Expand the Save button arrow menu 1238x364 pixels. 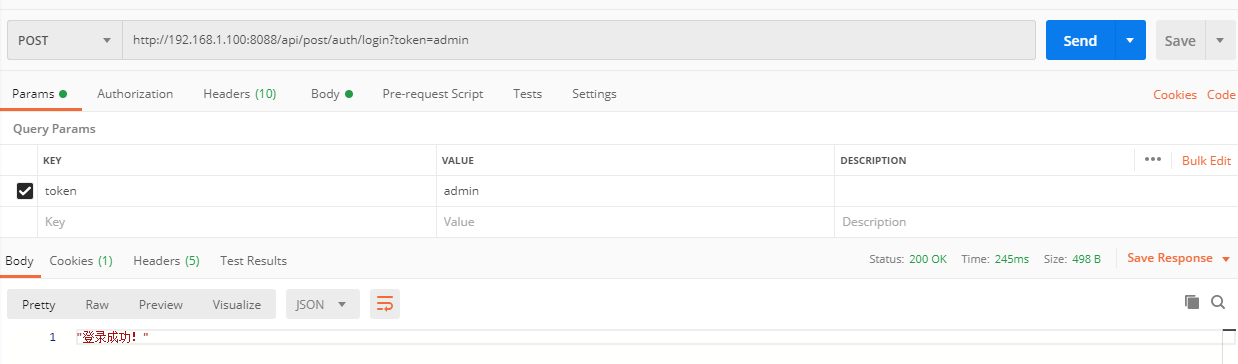(1220, 41)
